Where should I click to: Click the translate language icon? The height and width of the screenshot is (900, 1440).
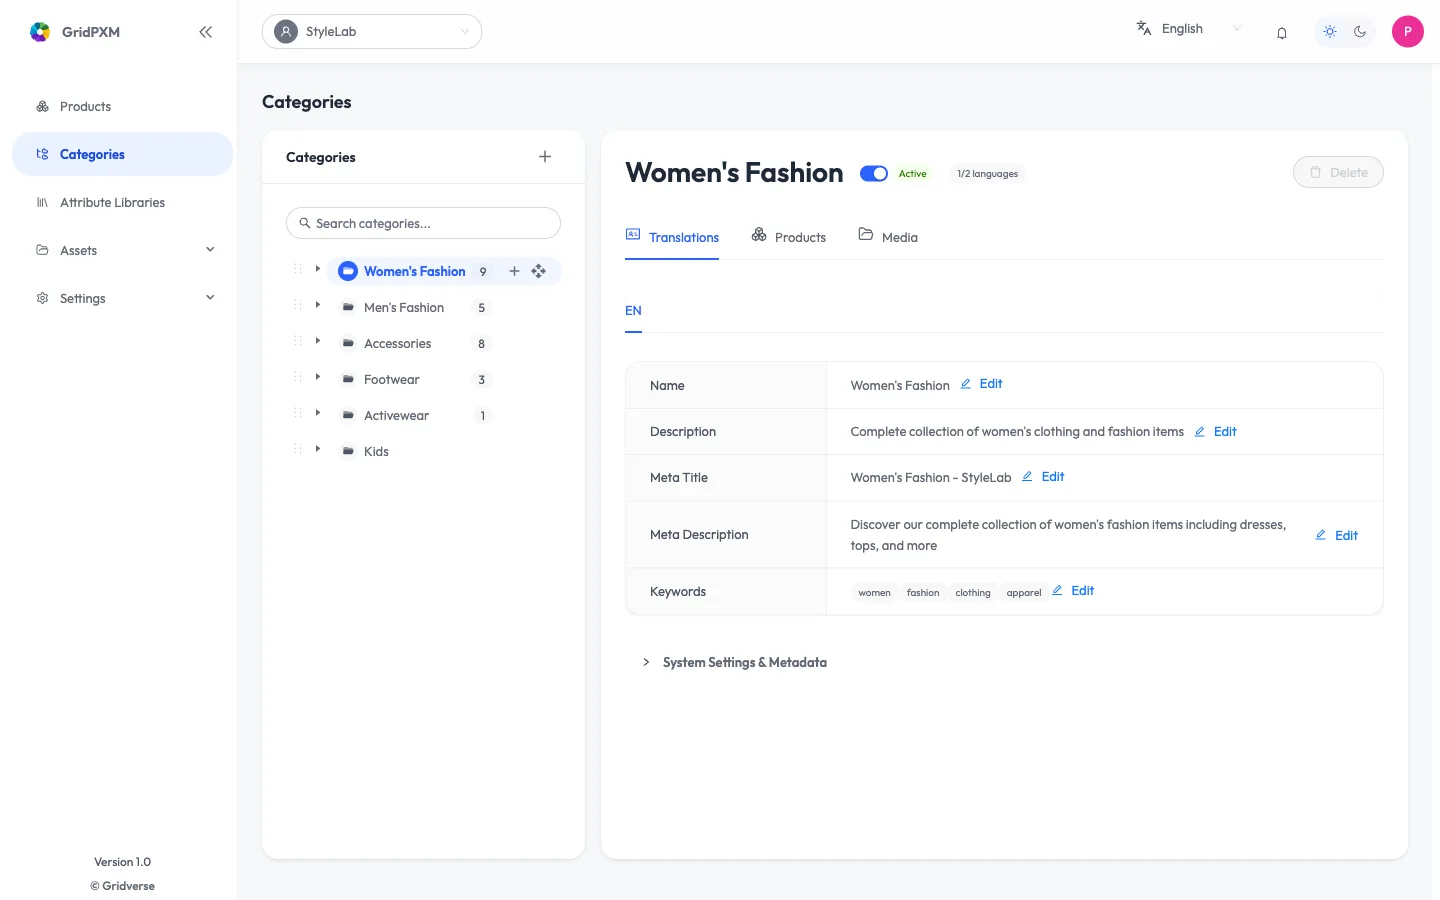[1144, 29]
